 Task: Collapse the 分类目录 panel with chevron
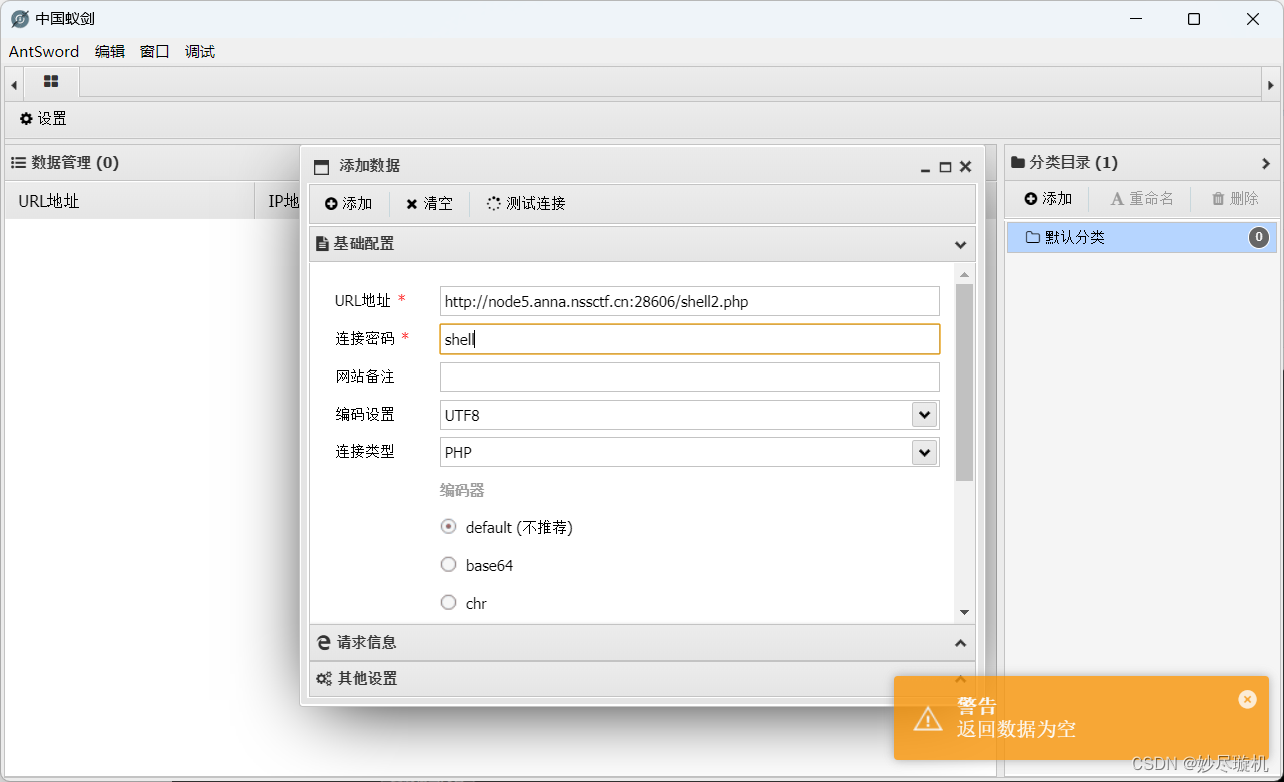[1266, 163]
